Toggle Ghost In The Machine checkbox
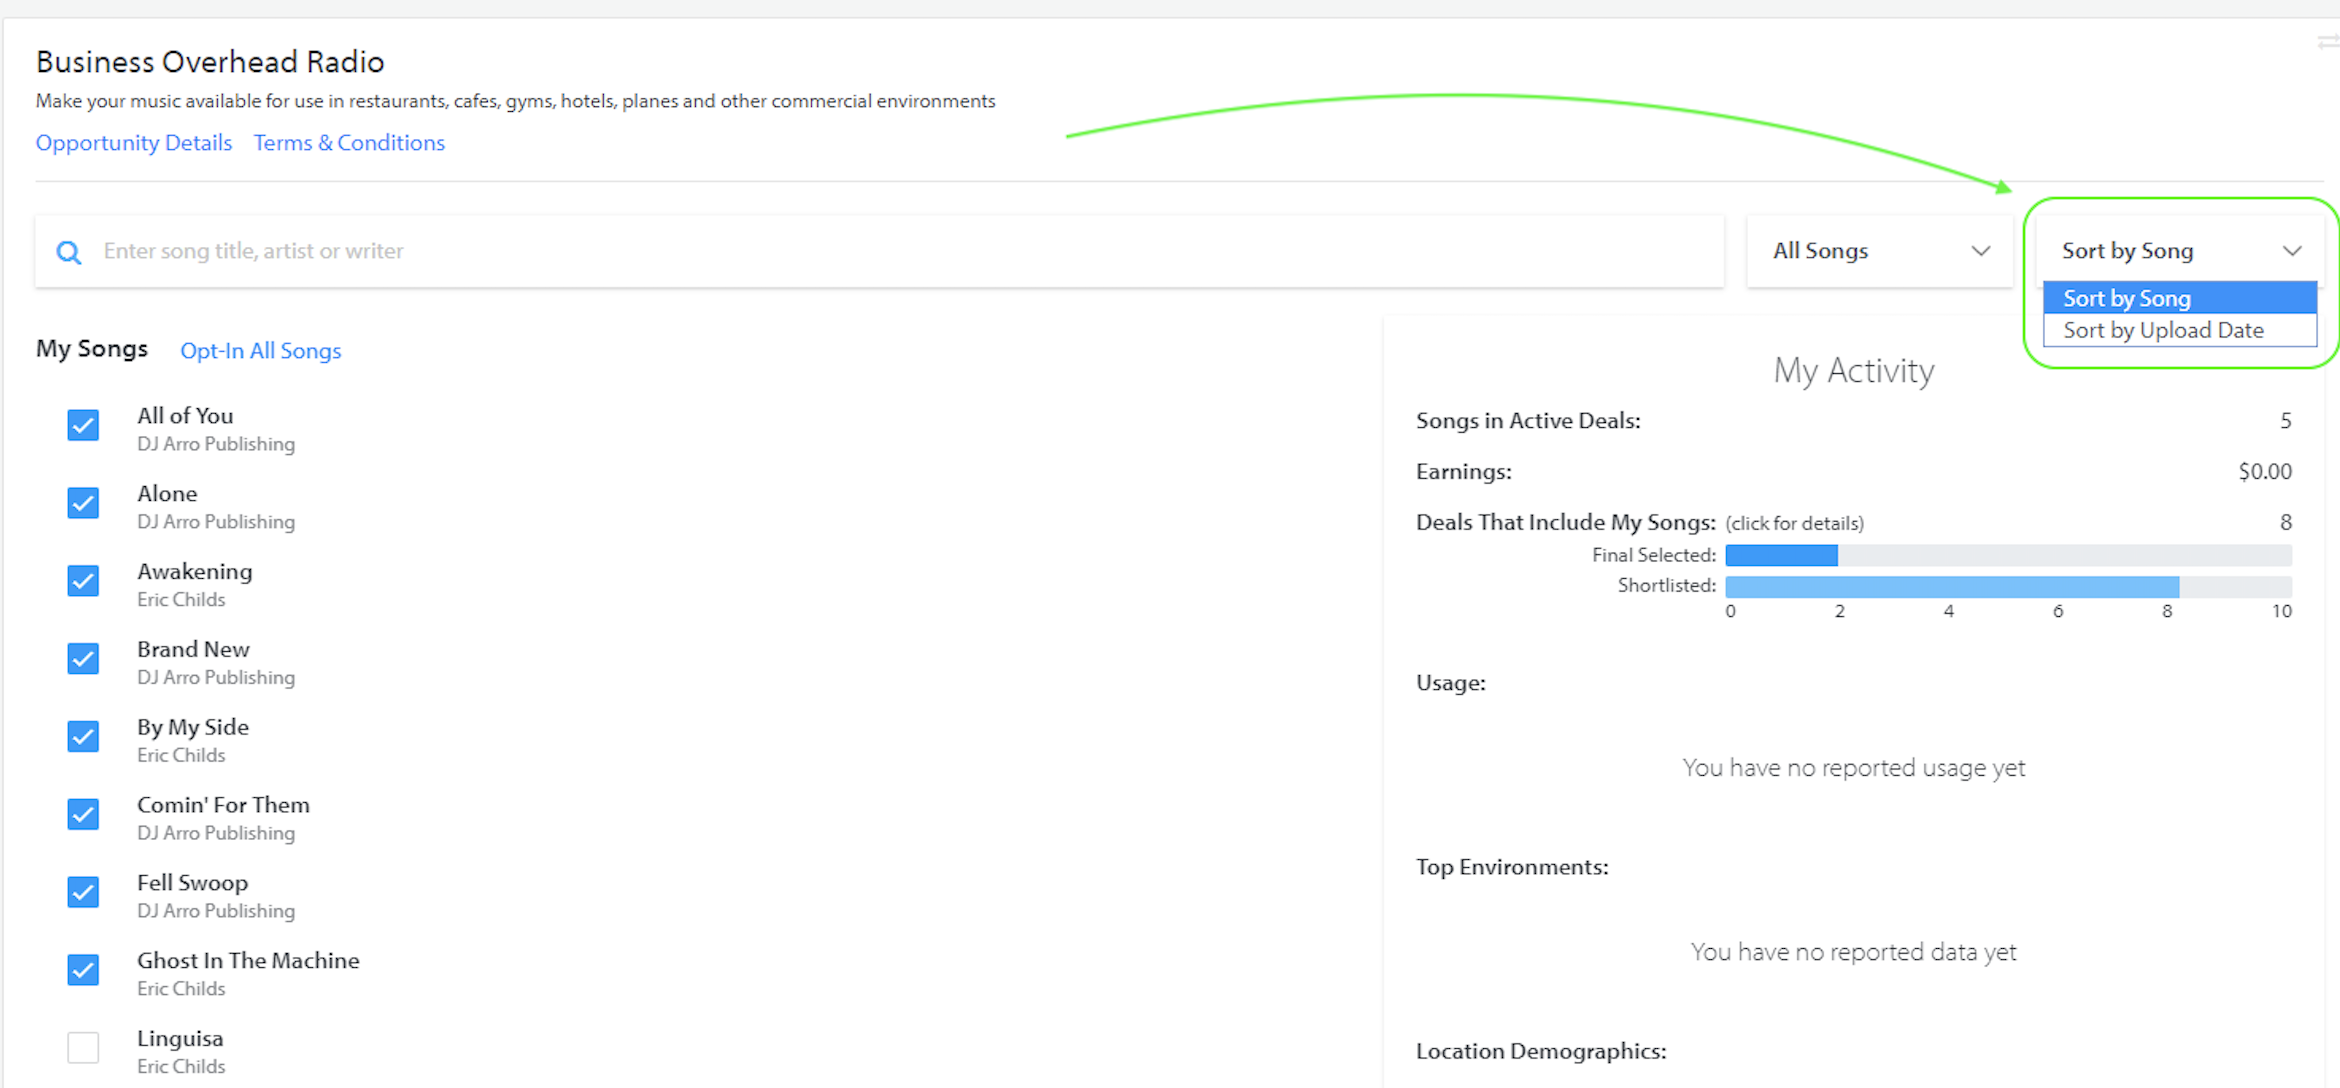The height and width of the screenshot is (1088, 2340). pyautogui.click(x=83, y=970)
